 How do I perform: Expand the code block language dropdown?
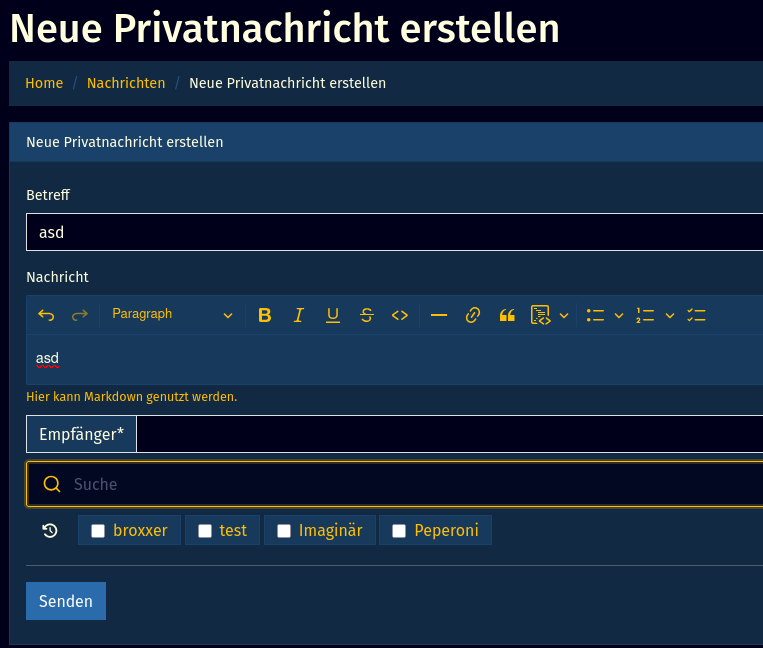(564, 316)
